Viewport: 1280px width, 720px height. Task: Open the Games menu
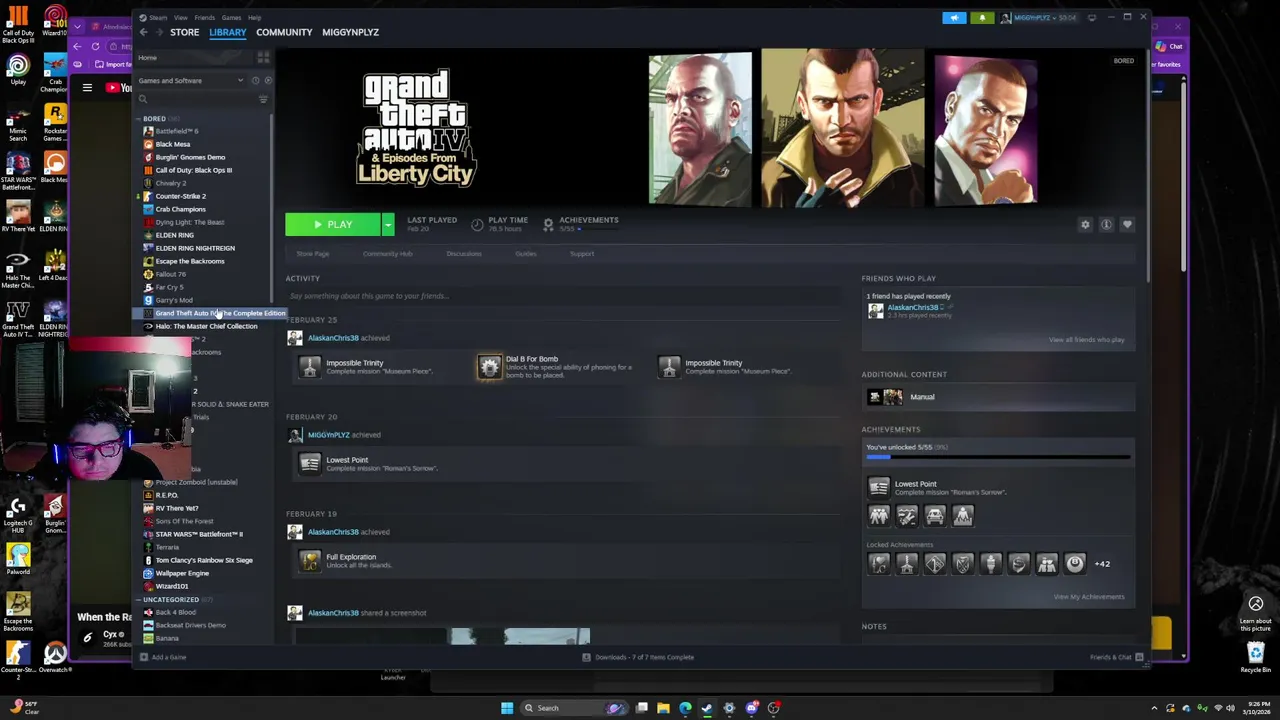click(231, 17)
